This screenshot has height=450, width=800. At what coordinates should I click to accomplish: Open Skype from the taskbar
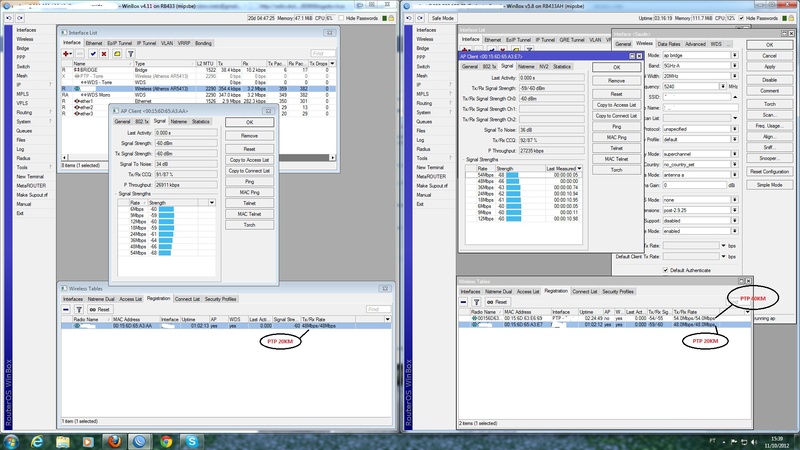click(192, 441)
